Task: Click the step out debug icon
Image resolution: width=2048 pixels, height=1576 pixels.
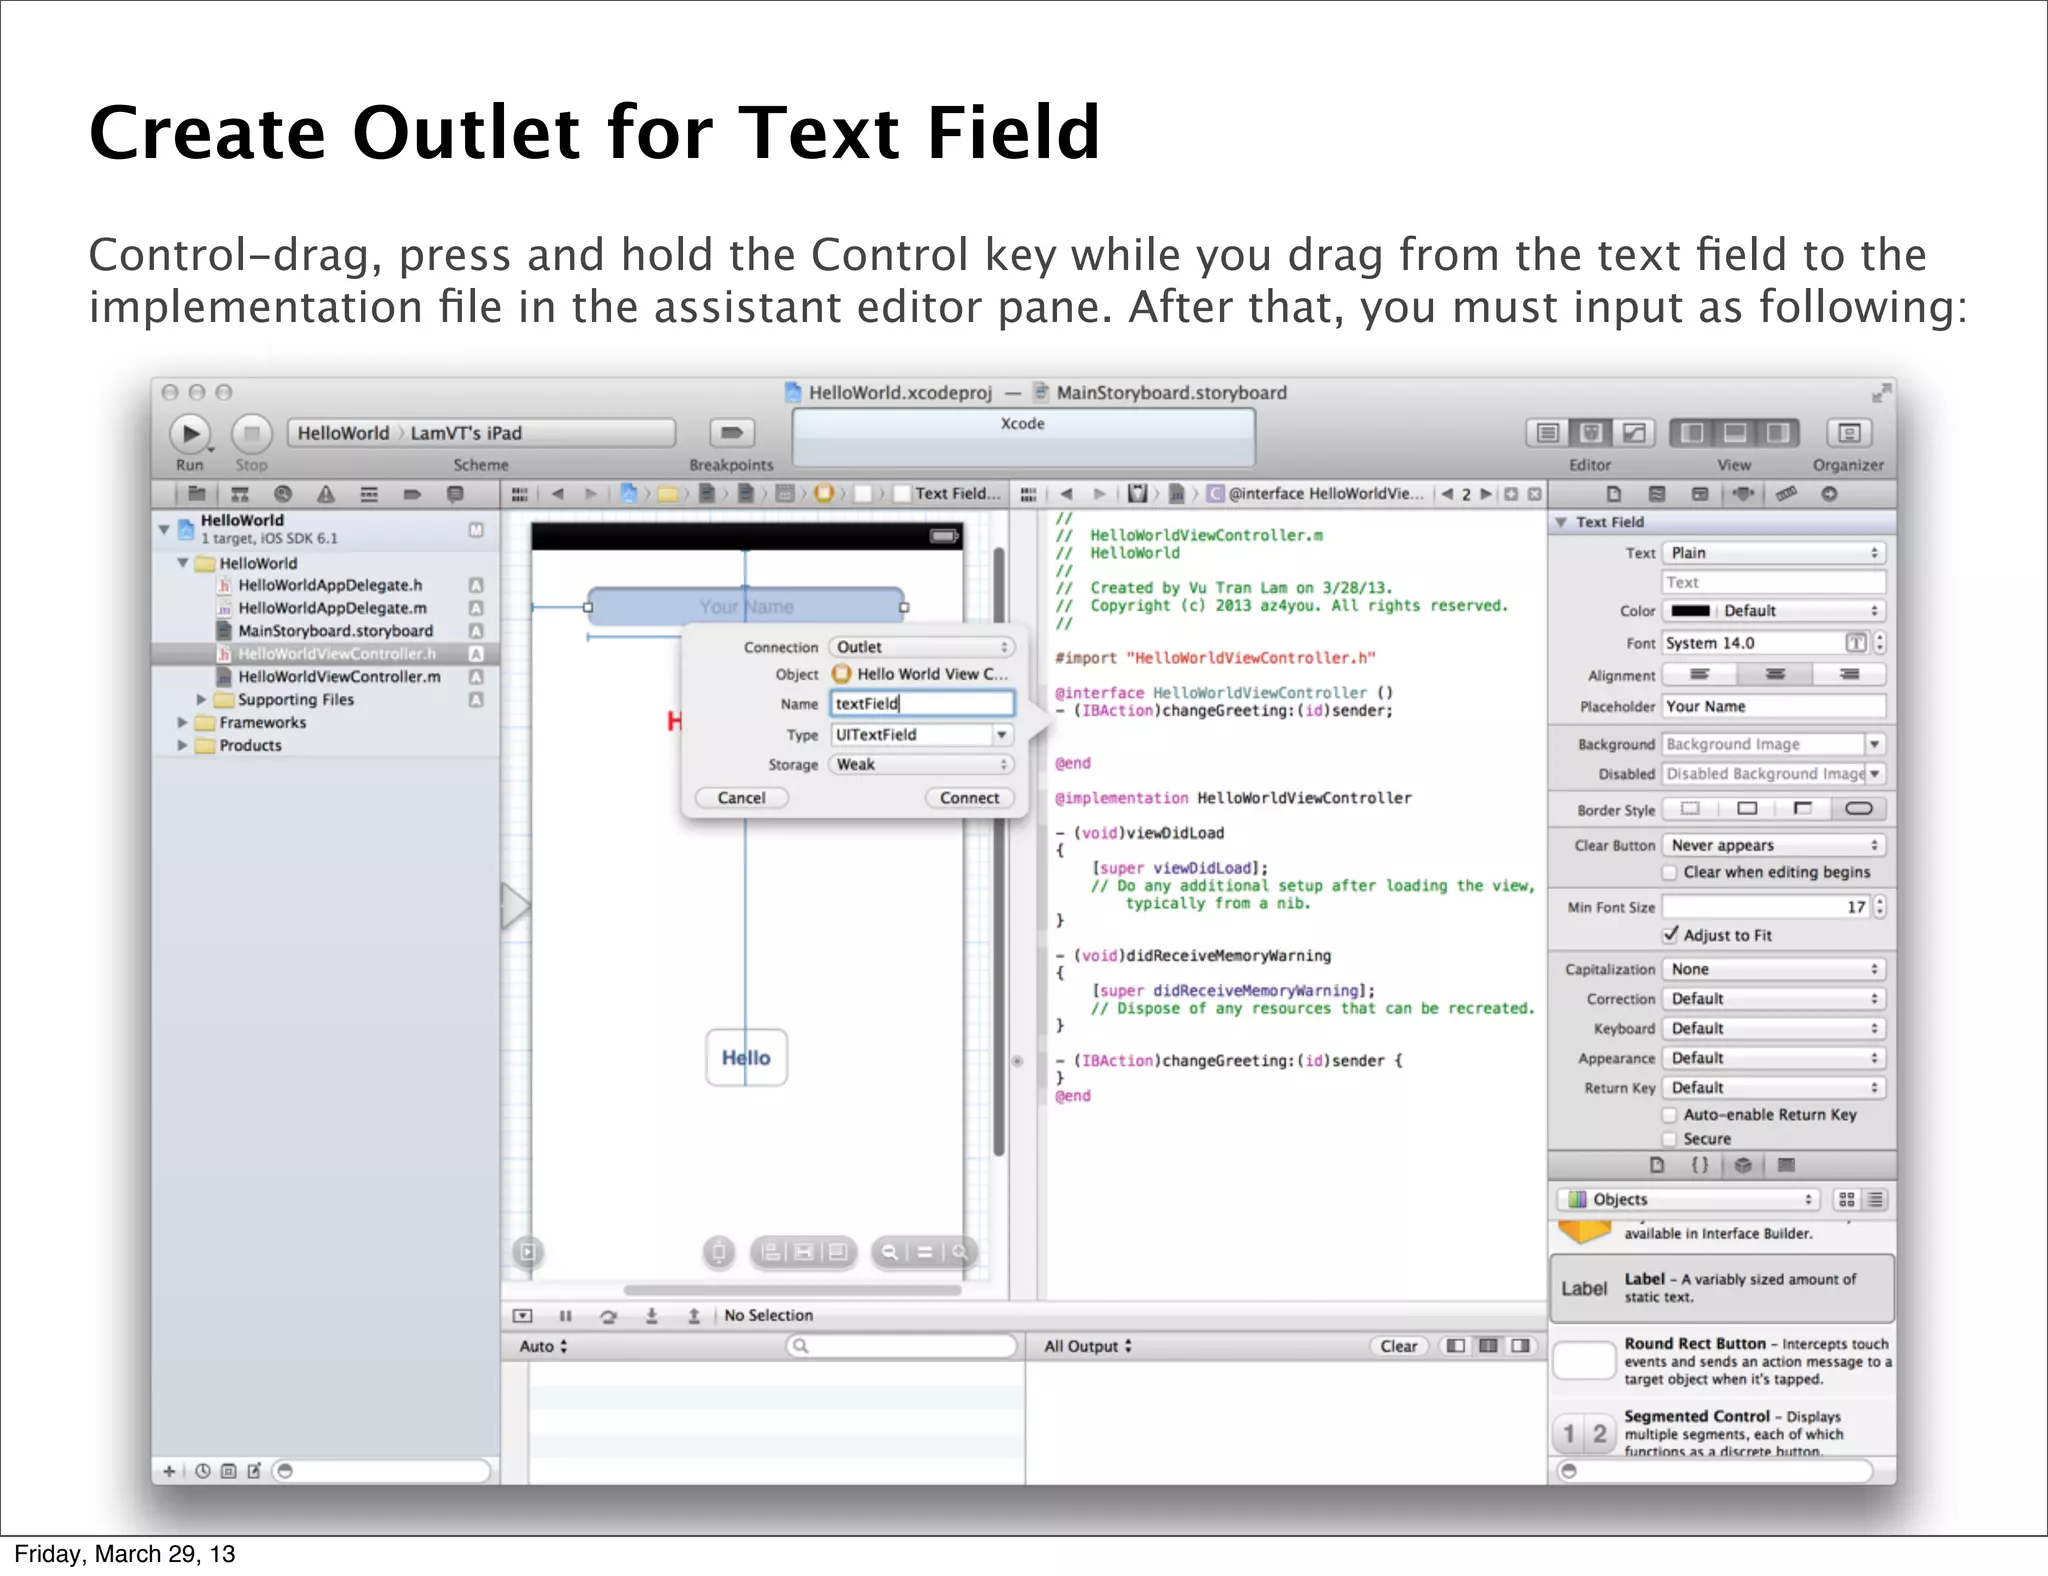Action: point(694,1316)
